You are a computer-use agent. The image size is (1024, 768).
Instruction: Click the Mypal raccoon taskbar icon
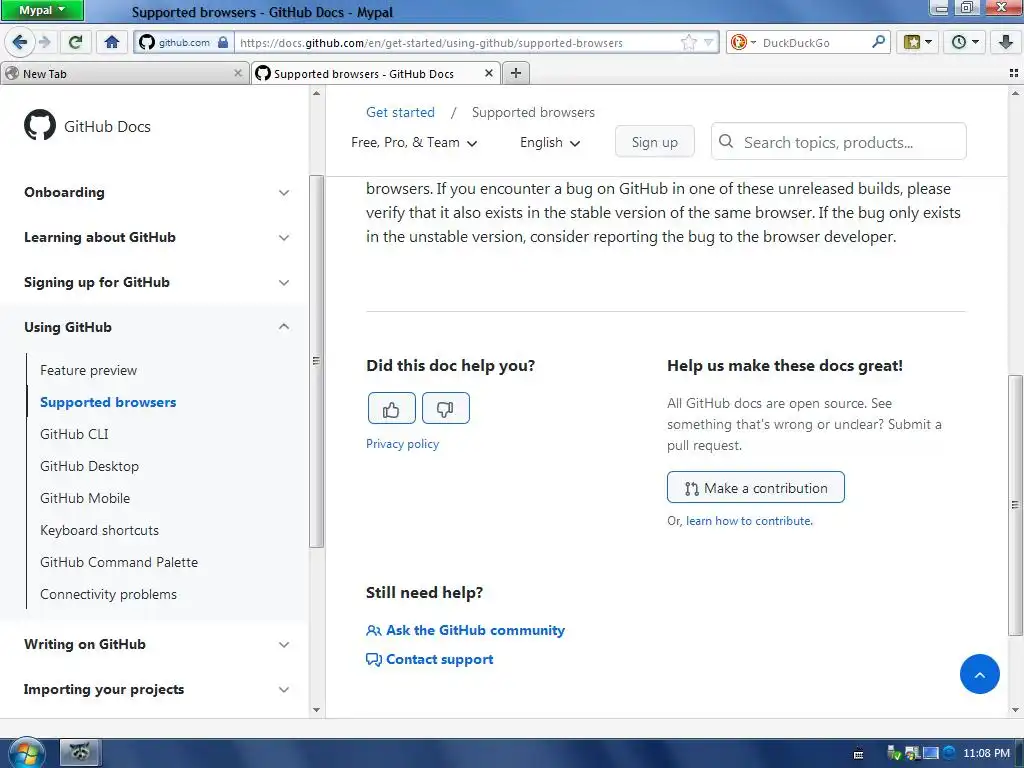click(x=80, y=752)
